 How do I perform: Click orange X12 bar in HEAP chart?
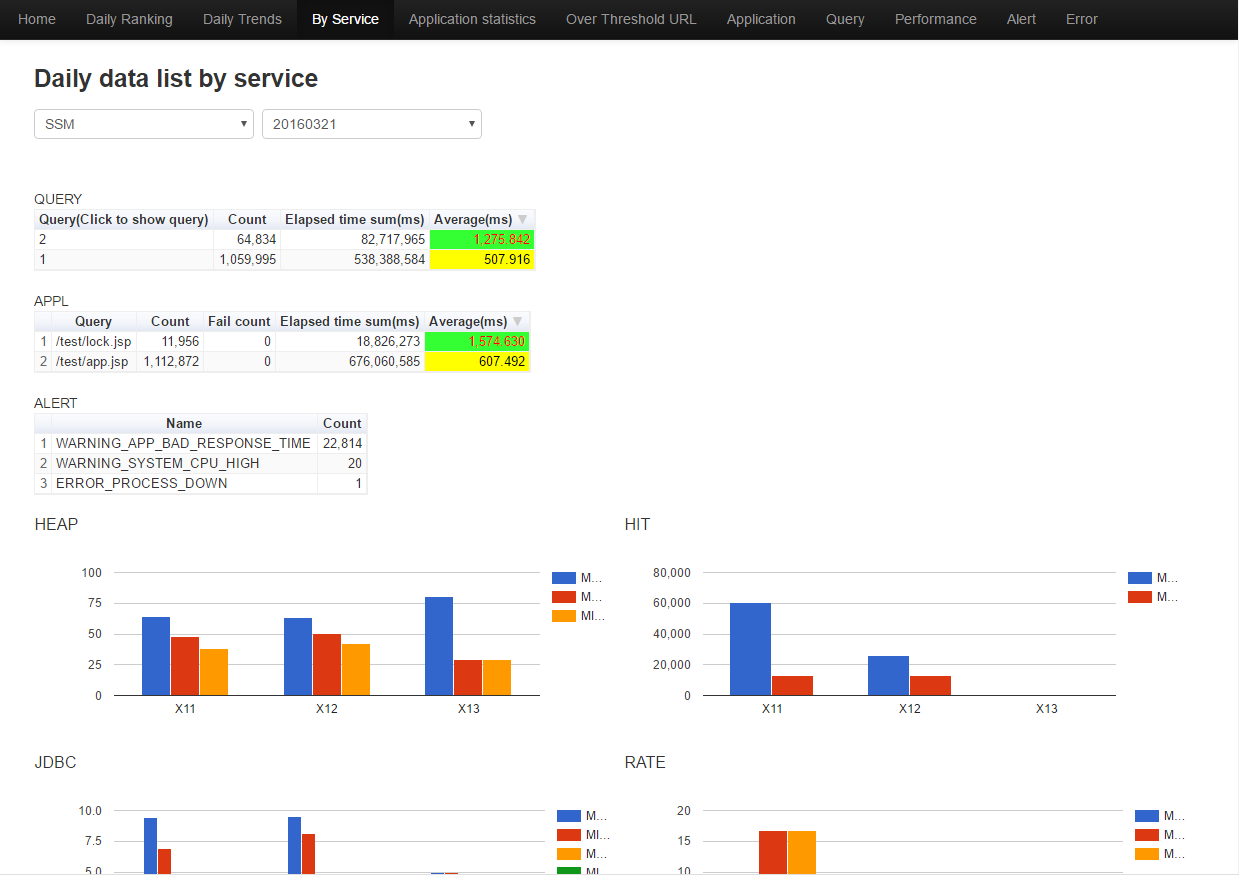click(356, 670)
